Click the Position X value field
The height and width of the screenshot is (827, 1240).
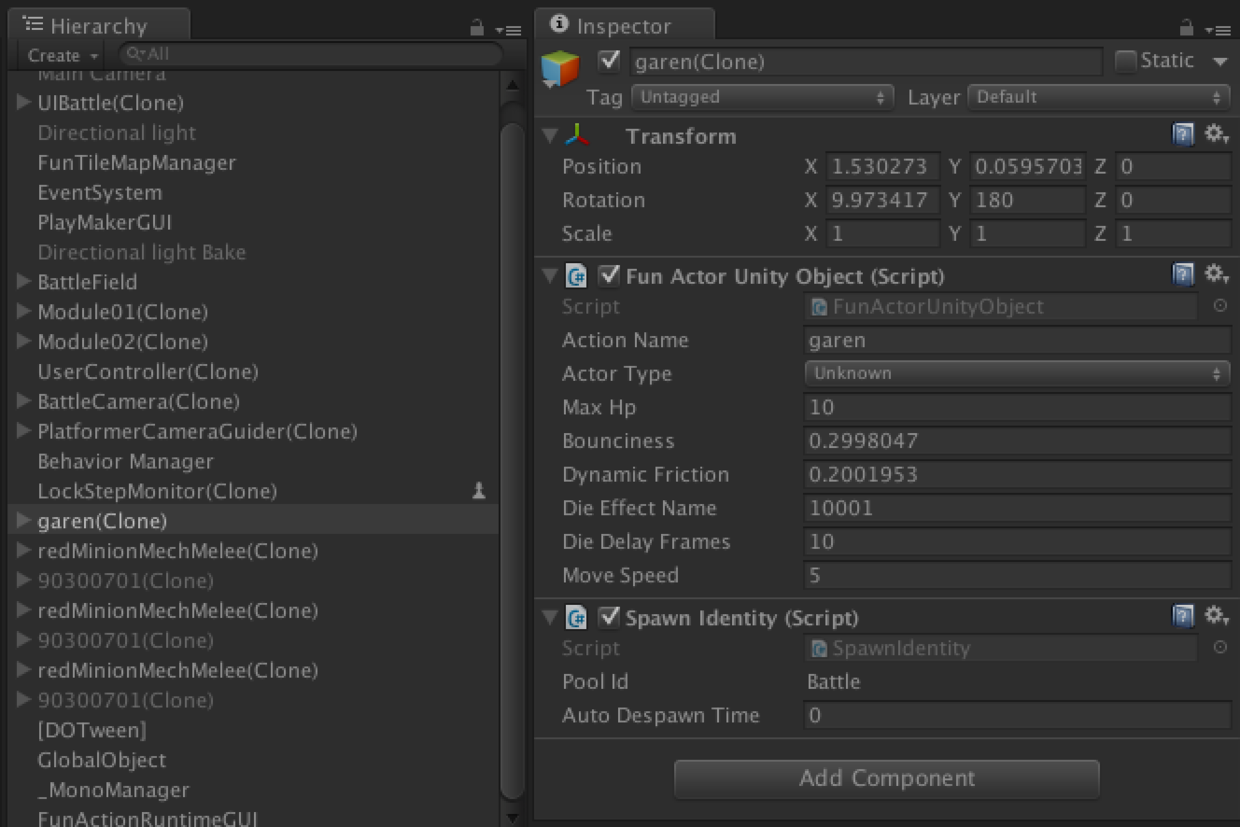coord(883,166)
